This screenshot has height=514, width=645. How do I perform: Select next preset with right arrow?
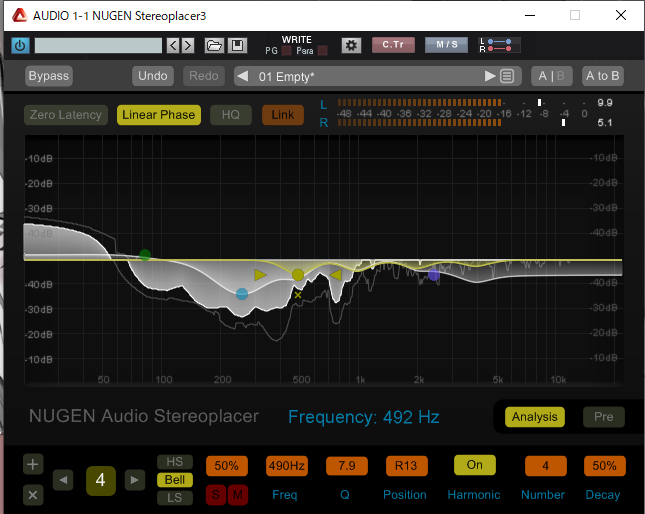coord(490,76)
